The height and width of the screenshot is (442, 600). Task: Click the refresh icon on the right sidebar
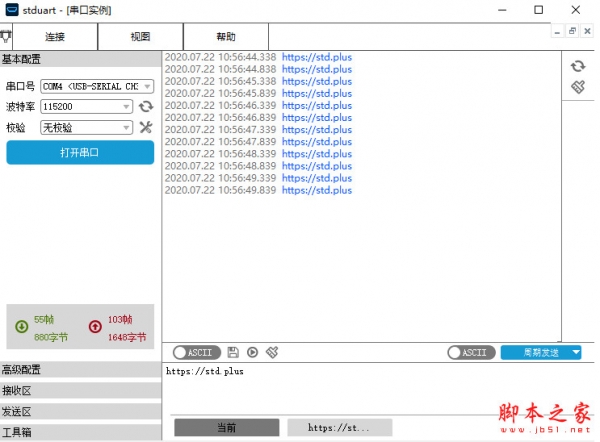578,66
